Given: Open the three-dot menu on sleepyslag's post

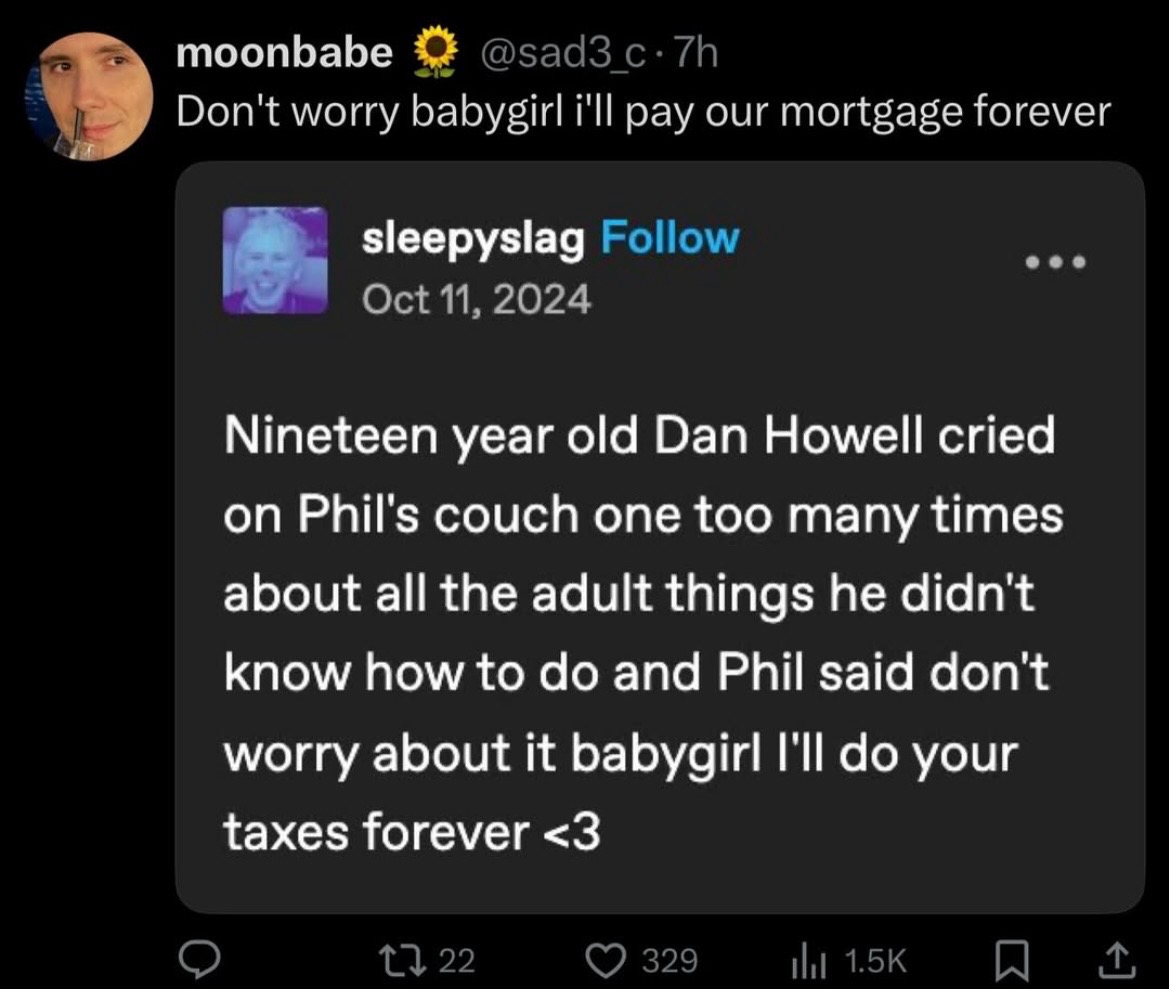Looking at the screenshot, I should click(x=1055, y=262).
